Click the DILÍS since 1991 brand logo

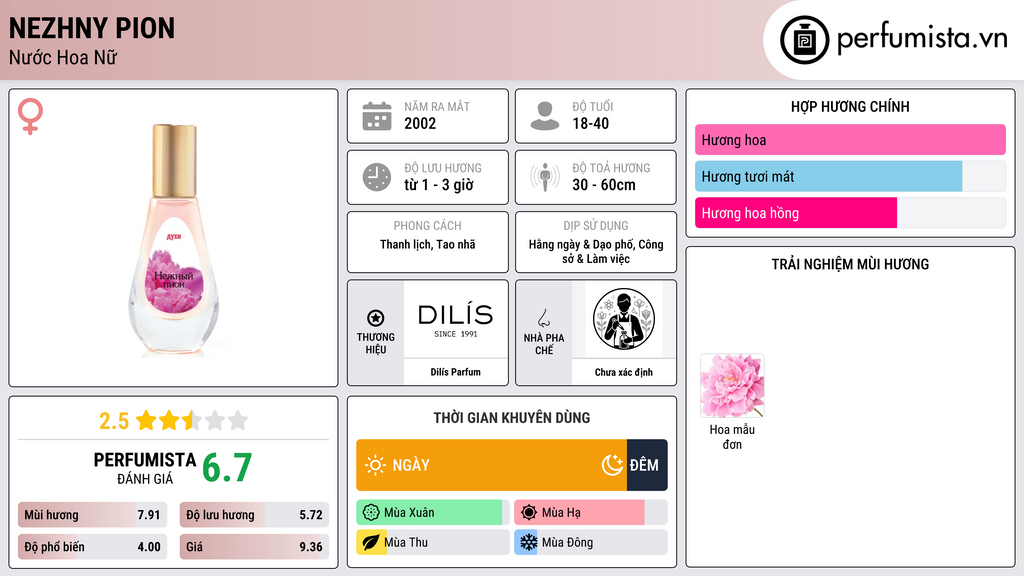pos(455,320)
